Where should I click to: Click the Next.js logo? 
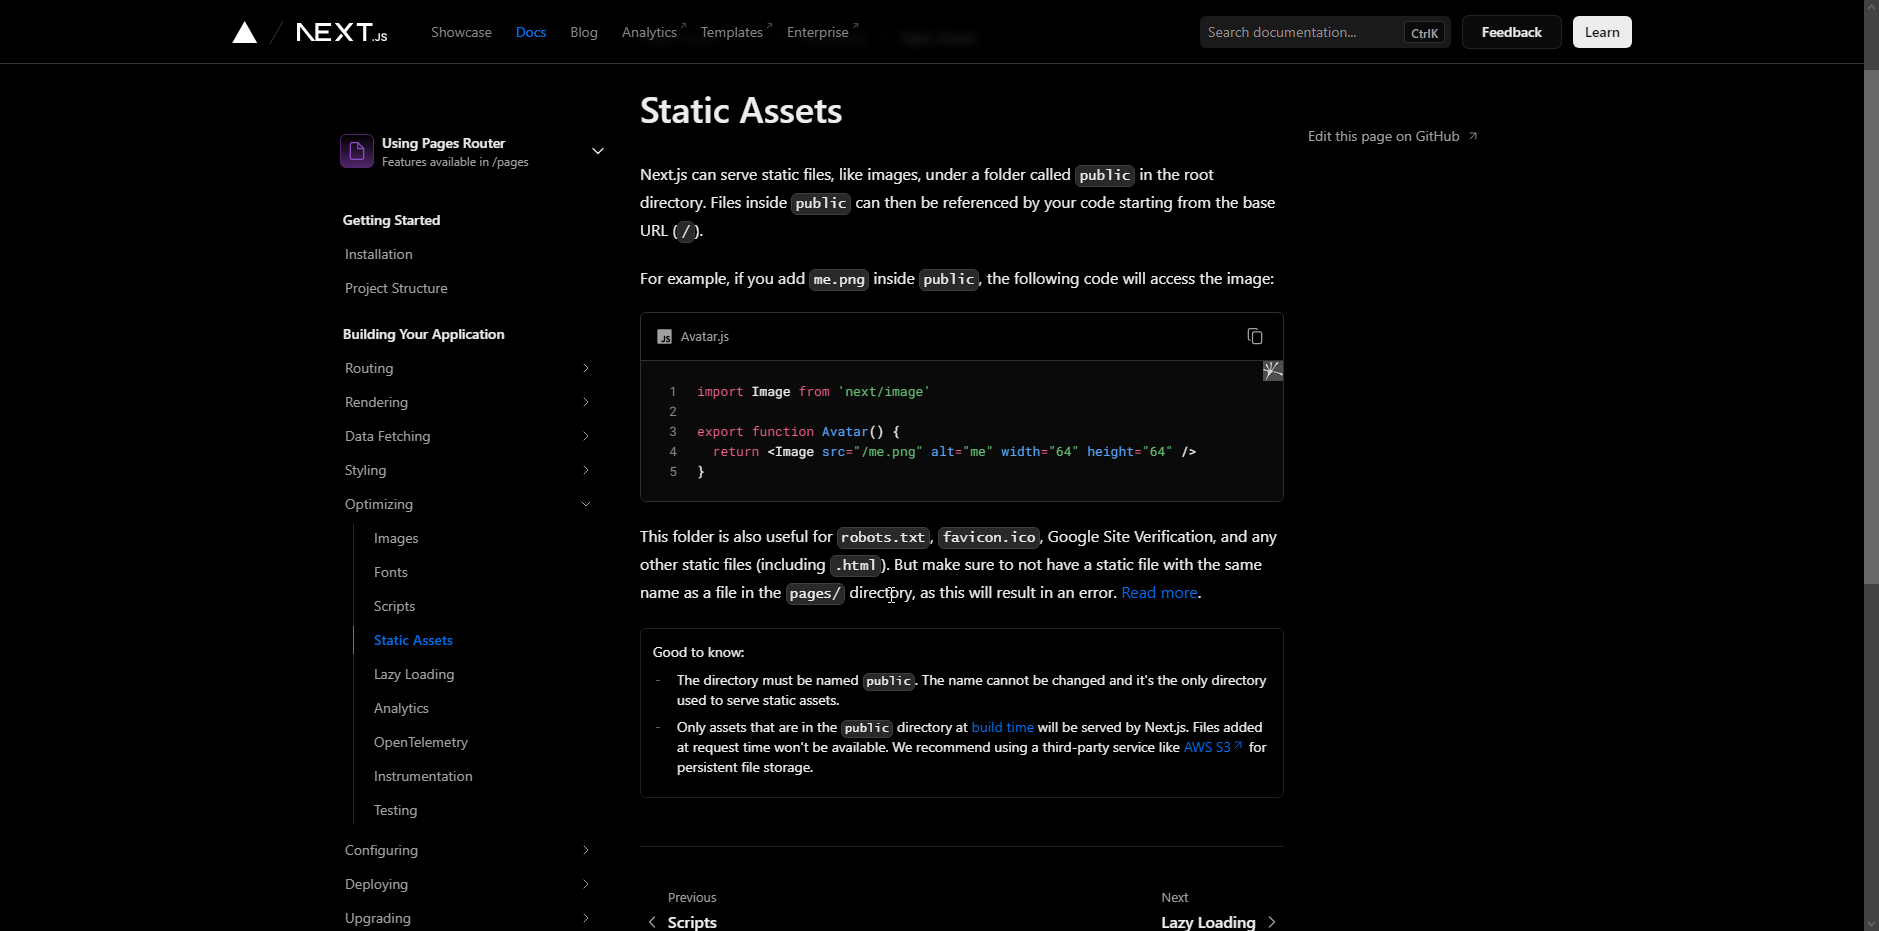click(x=341, y=33)
